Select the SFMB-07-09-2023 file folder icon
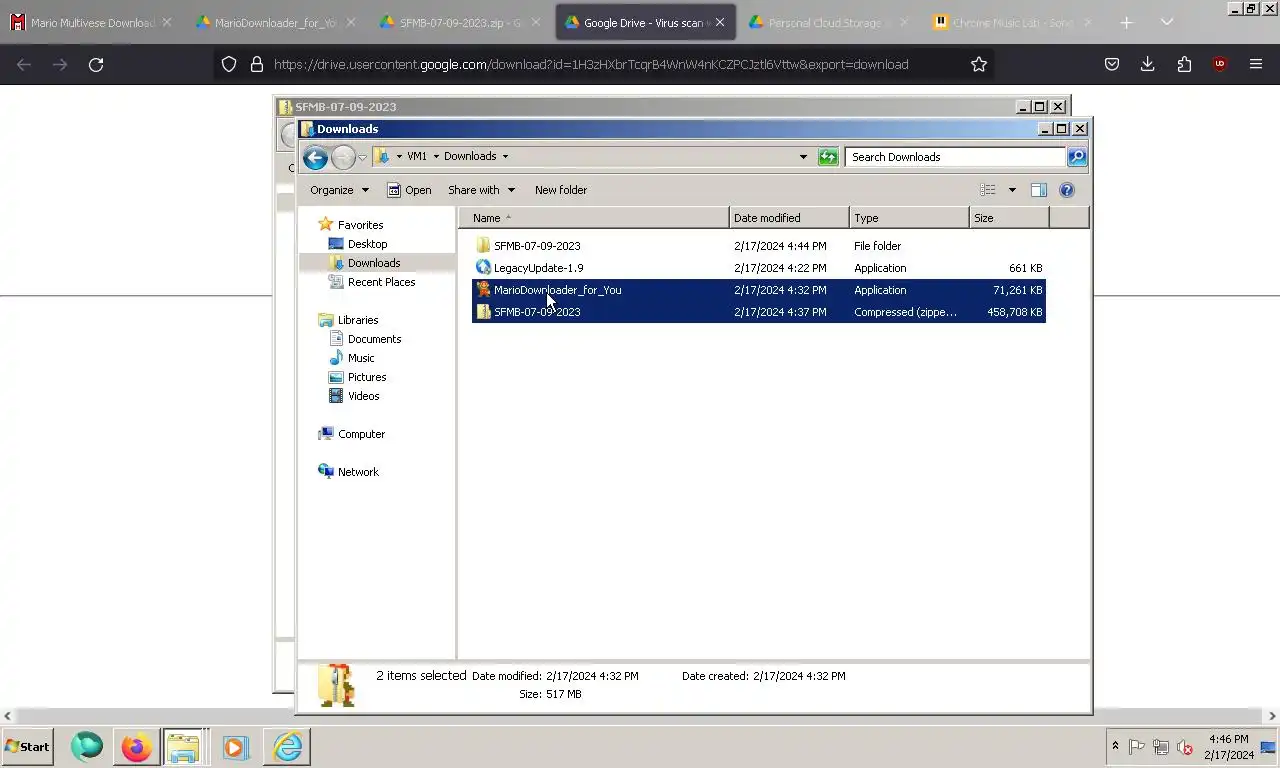Image resolution: width=1280 pixels, height=768 pixels. [x=483, y=246]
